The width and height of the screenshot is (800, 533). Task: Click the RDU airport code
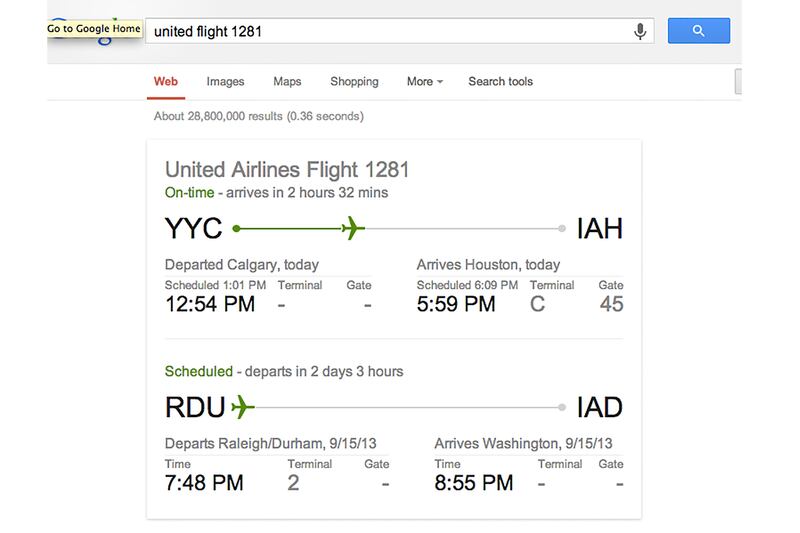(195, 407)
